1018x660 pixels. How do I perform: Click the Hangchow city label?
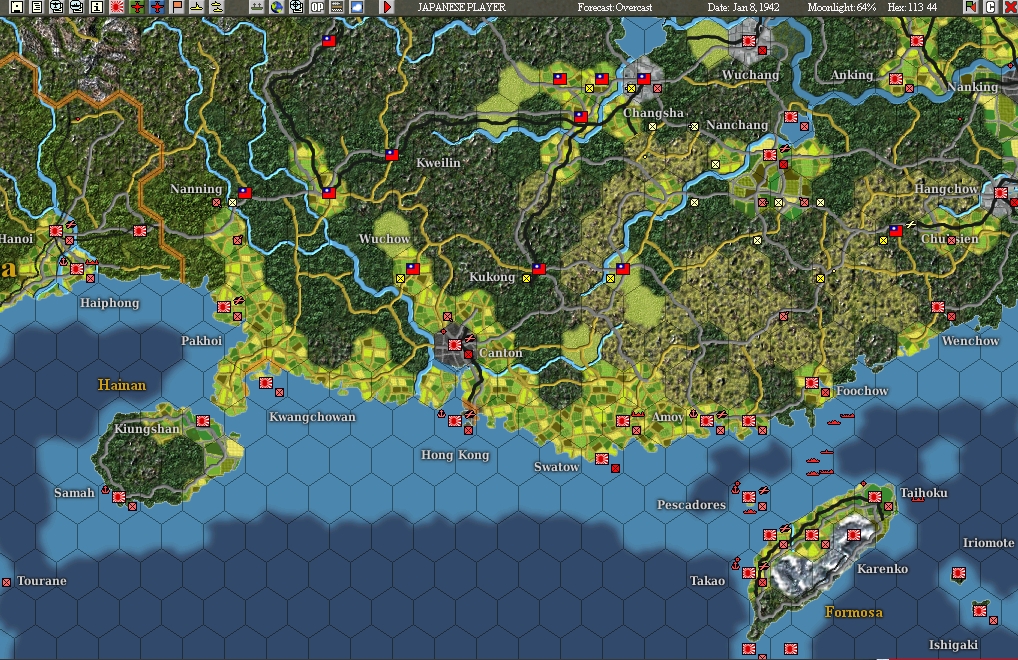click(x=946, y=189)
